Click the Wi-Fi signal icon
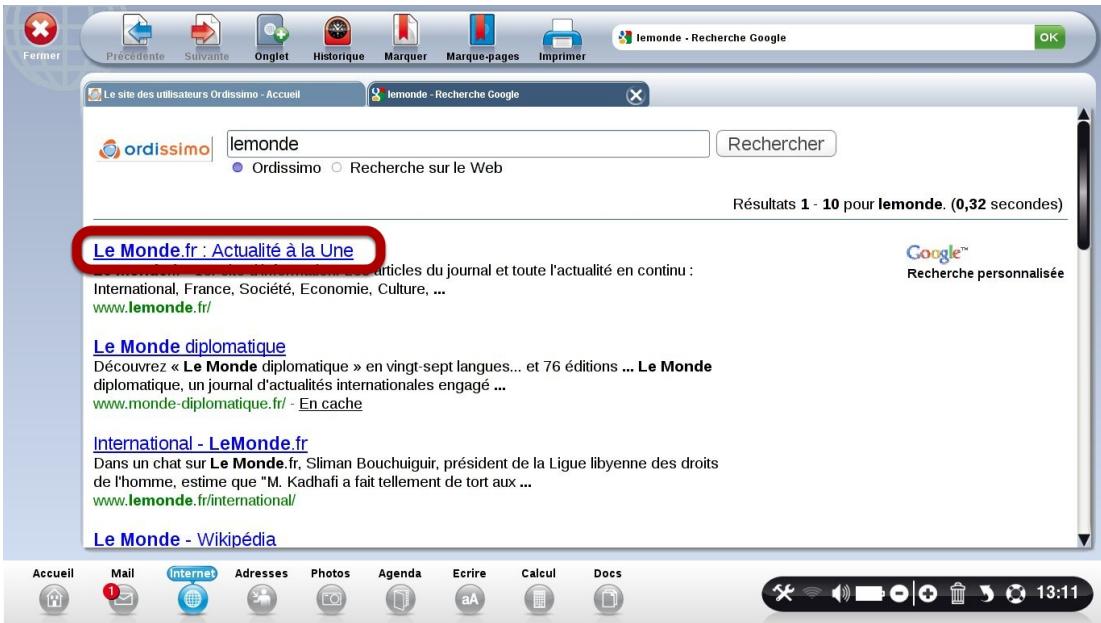1101x623 pixels. tap(812, 594)
